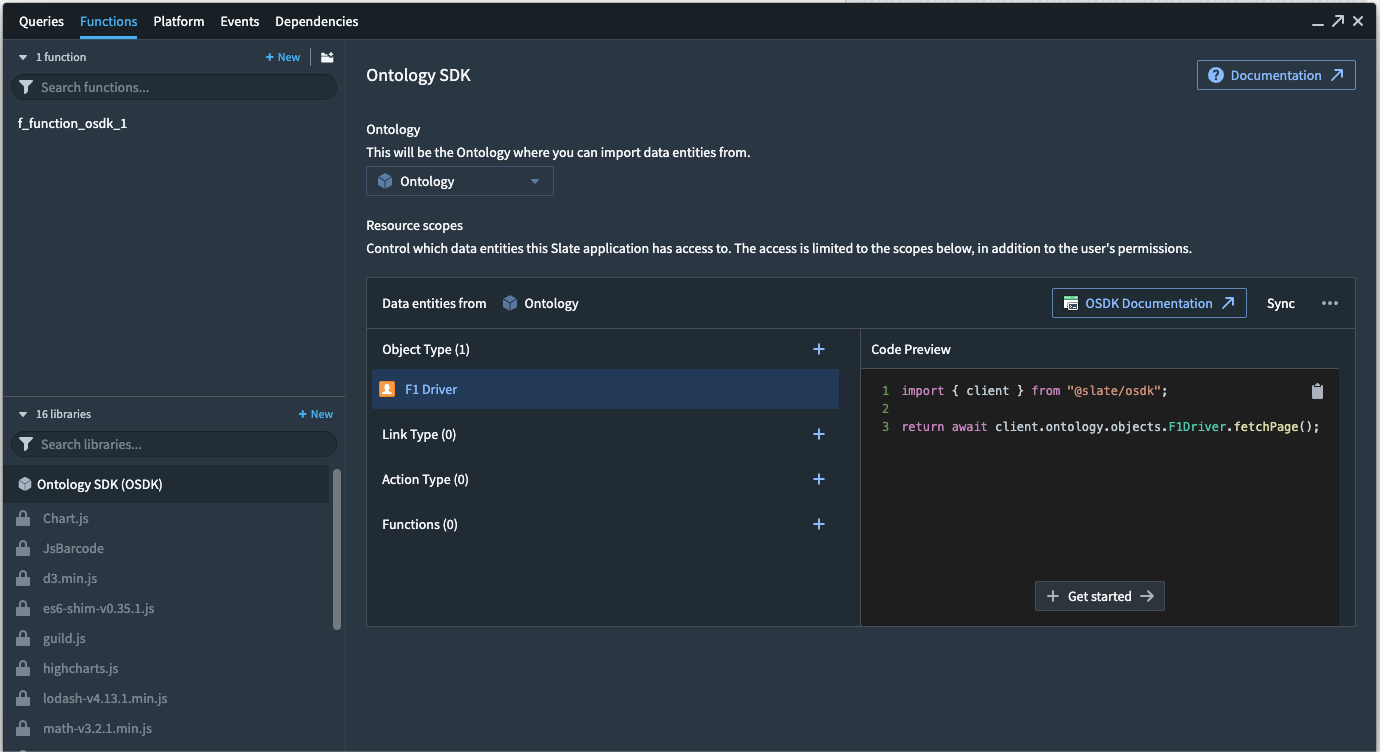Click the d3.min.js lock icon

tap(22, 578)
